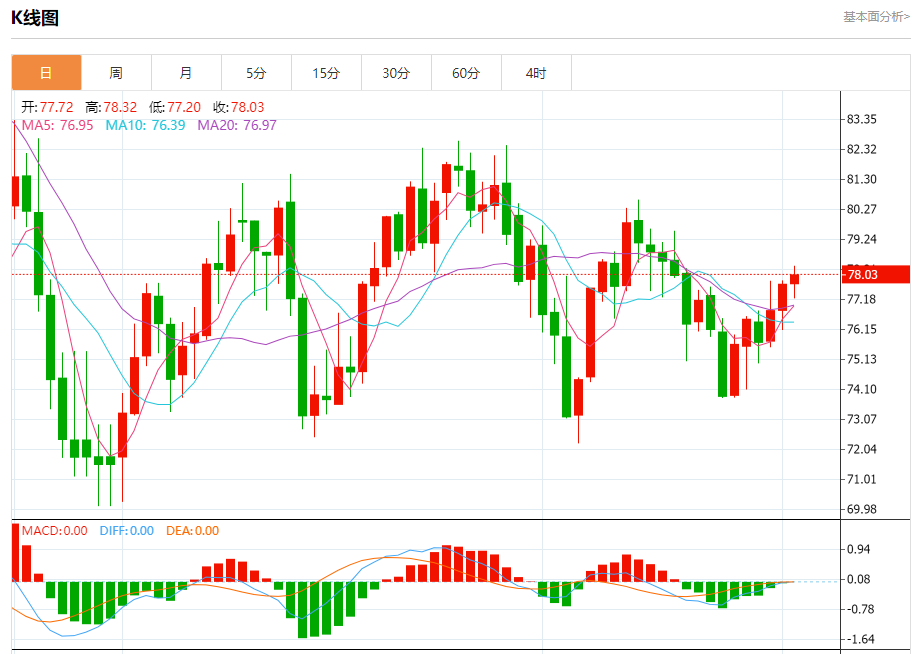Click the K线图 heading

coord(35,18)
